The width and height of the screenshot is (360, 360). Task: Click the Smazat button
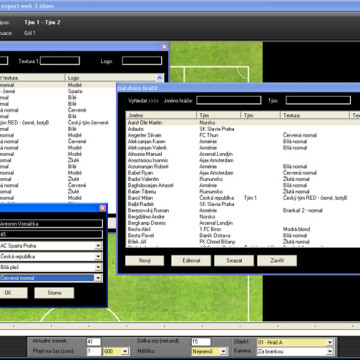(234, 261)
